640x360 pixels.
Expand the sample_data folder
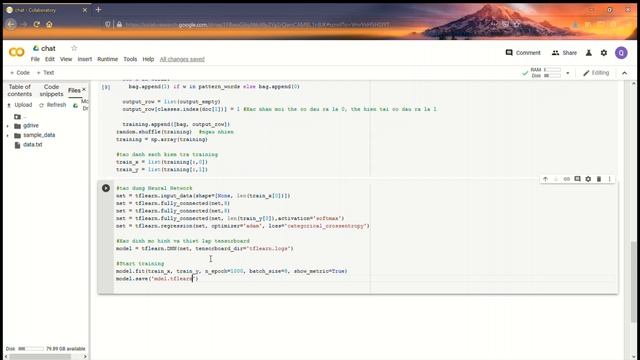point(7,135)
